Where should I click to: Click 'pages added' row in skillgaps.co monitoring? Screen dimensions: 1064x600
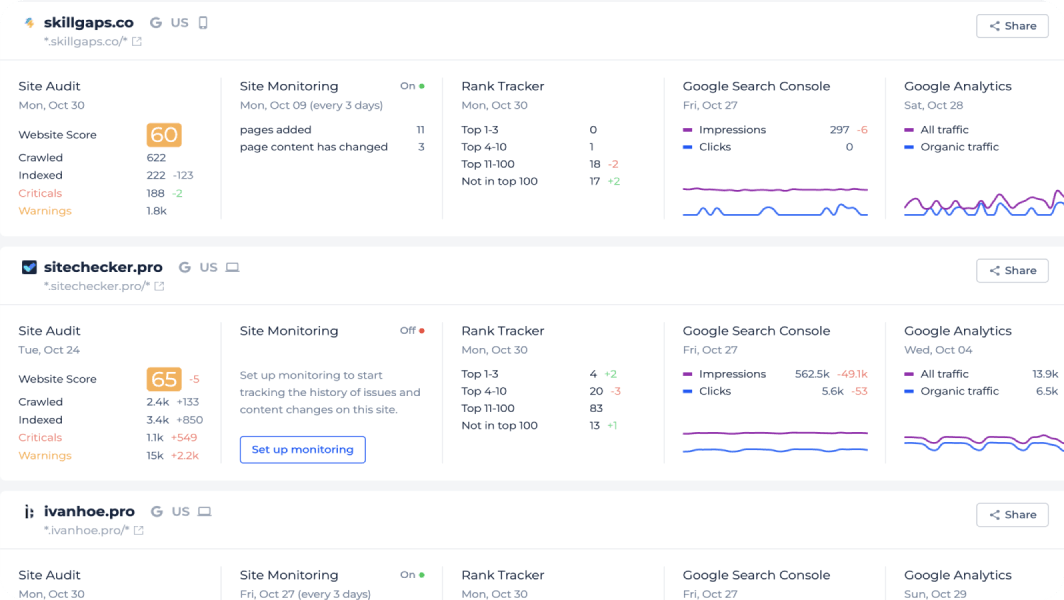(x=332, y=130)
